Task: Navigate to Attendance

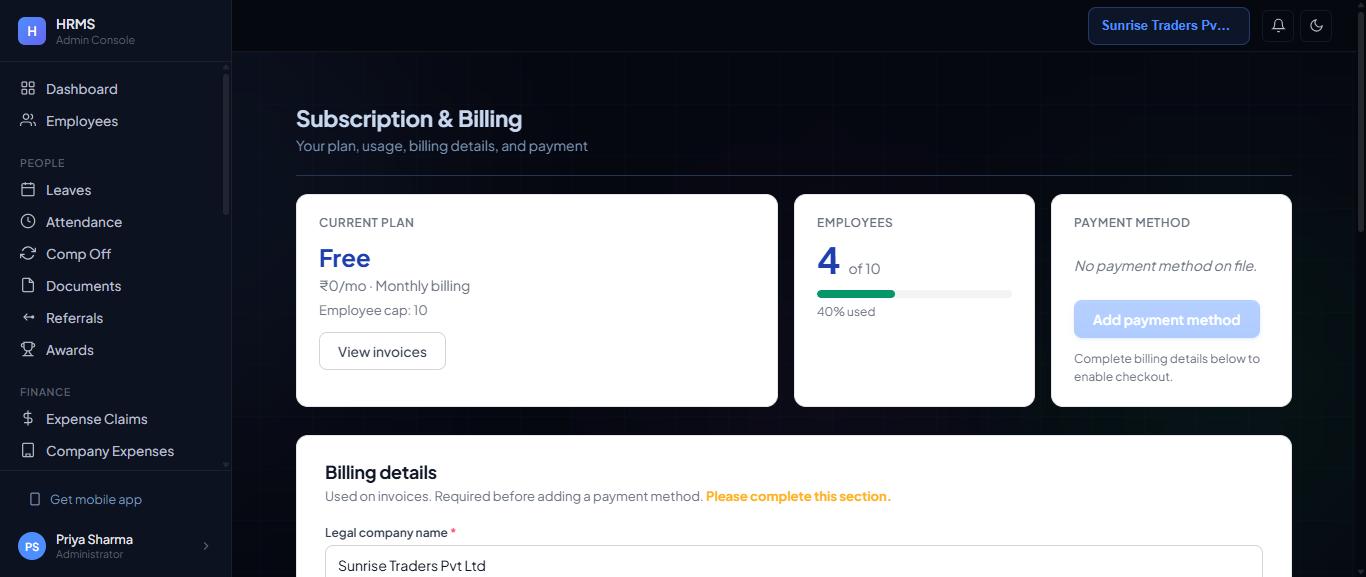Action: (112, 222)
